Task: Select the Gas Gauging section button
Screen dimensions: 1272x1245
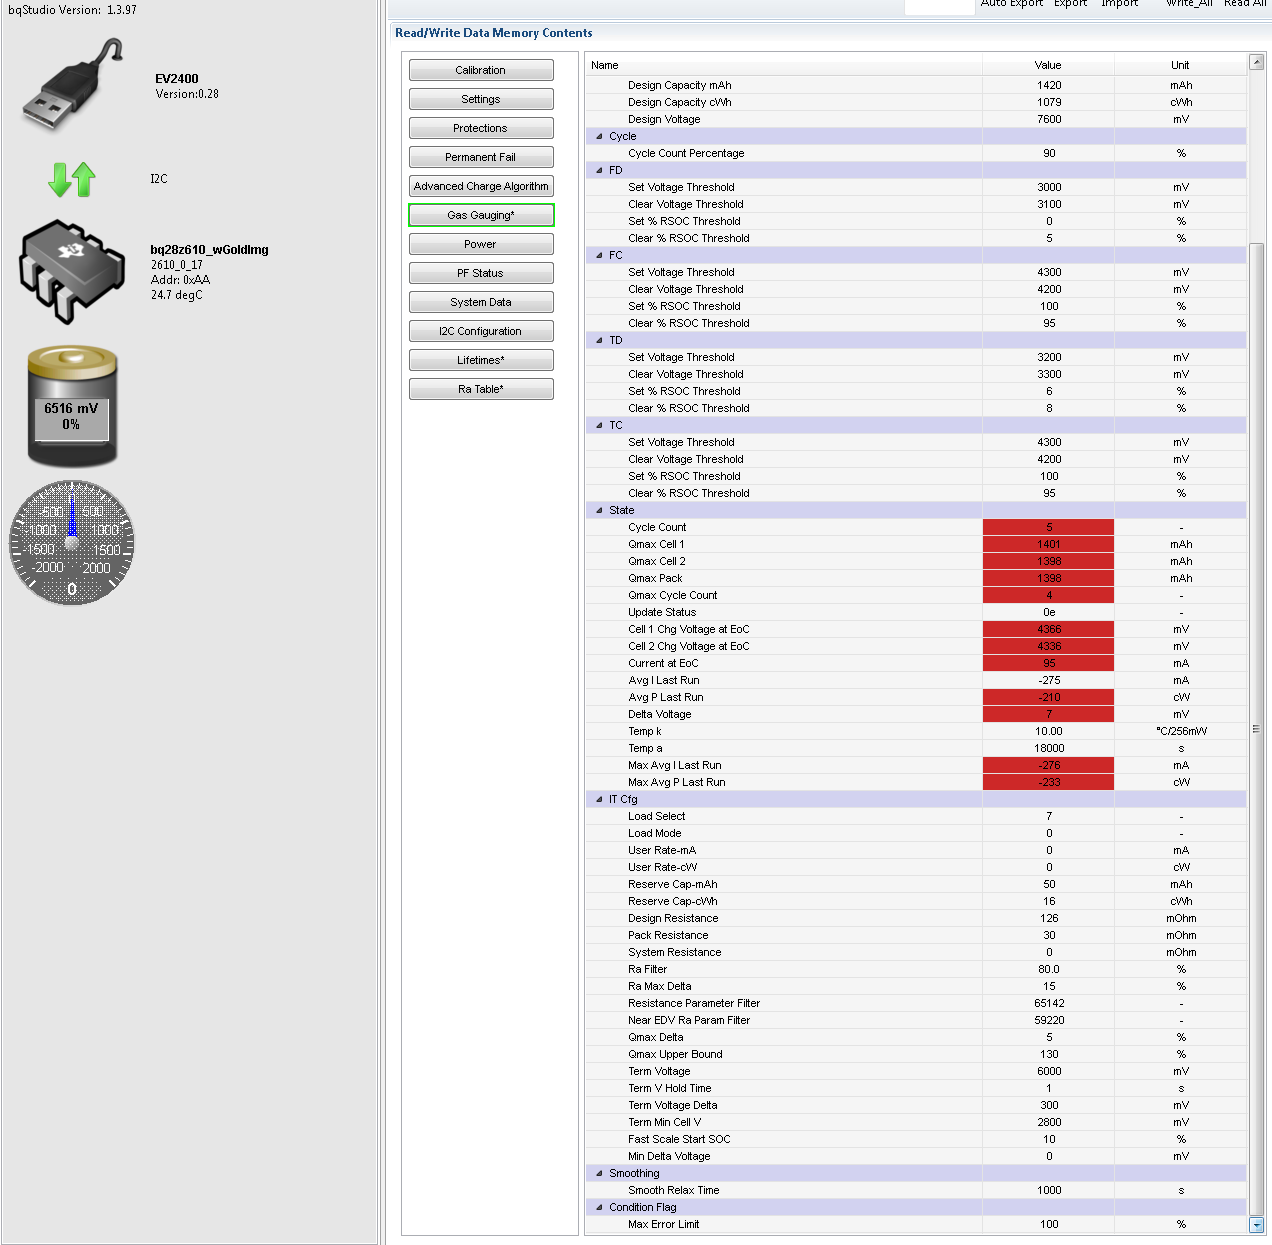Action: point(481,215)
